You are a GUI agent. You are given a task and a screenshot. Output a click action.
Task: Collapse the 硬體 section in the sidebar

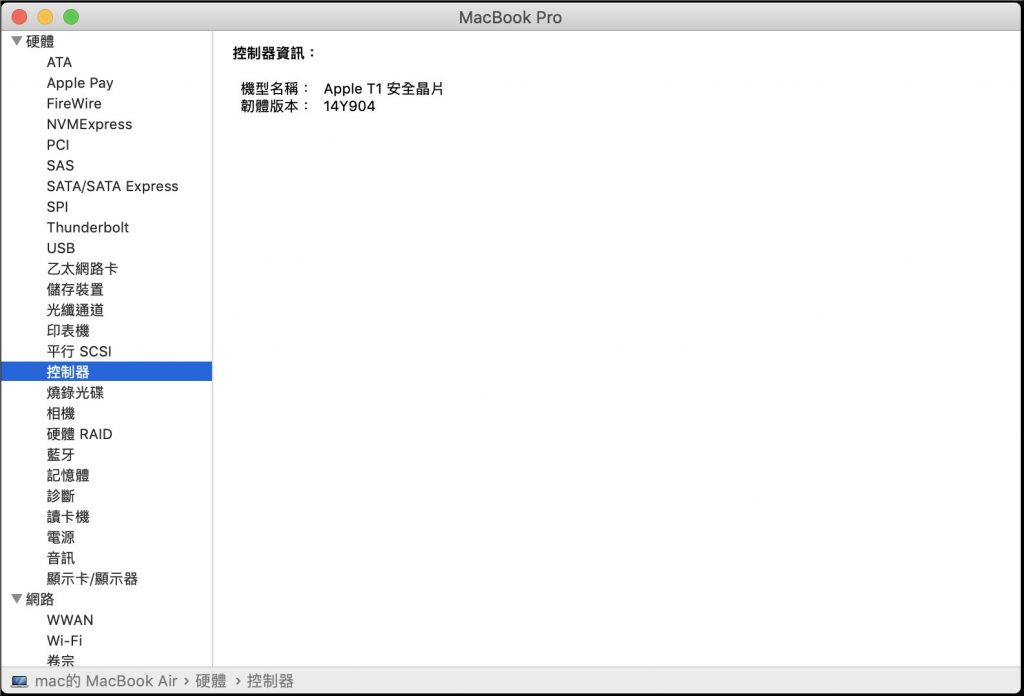coord(17,41)
